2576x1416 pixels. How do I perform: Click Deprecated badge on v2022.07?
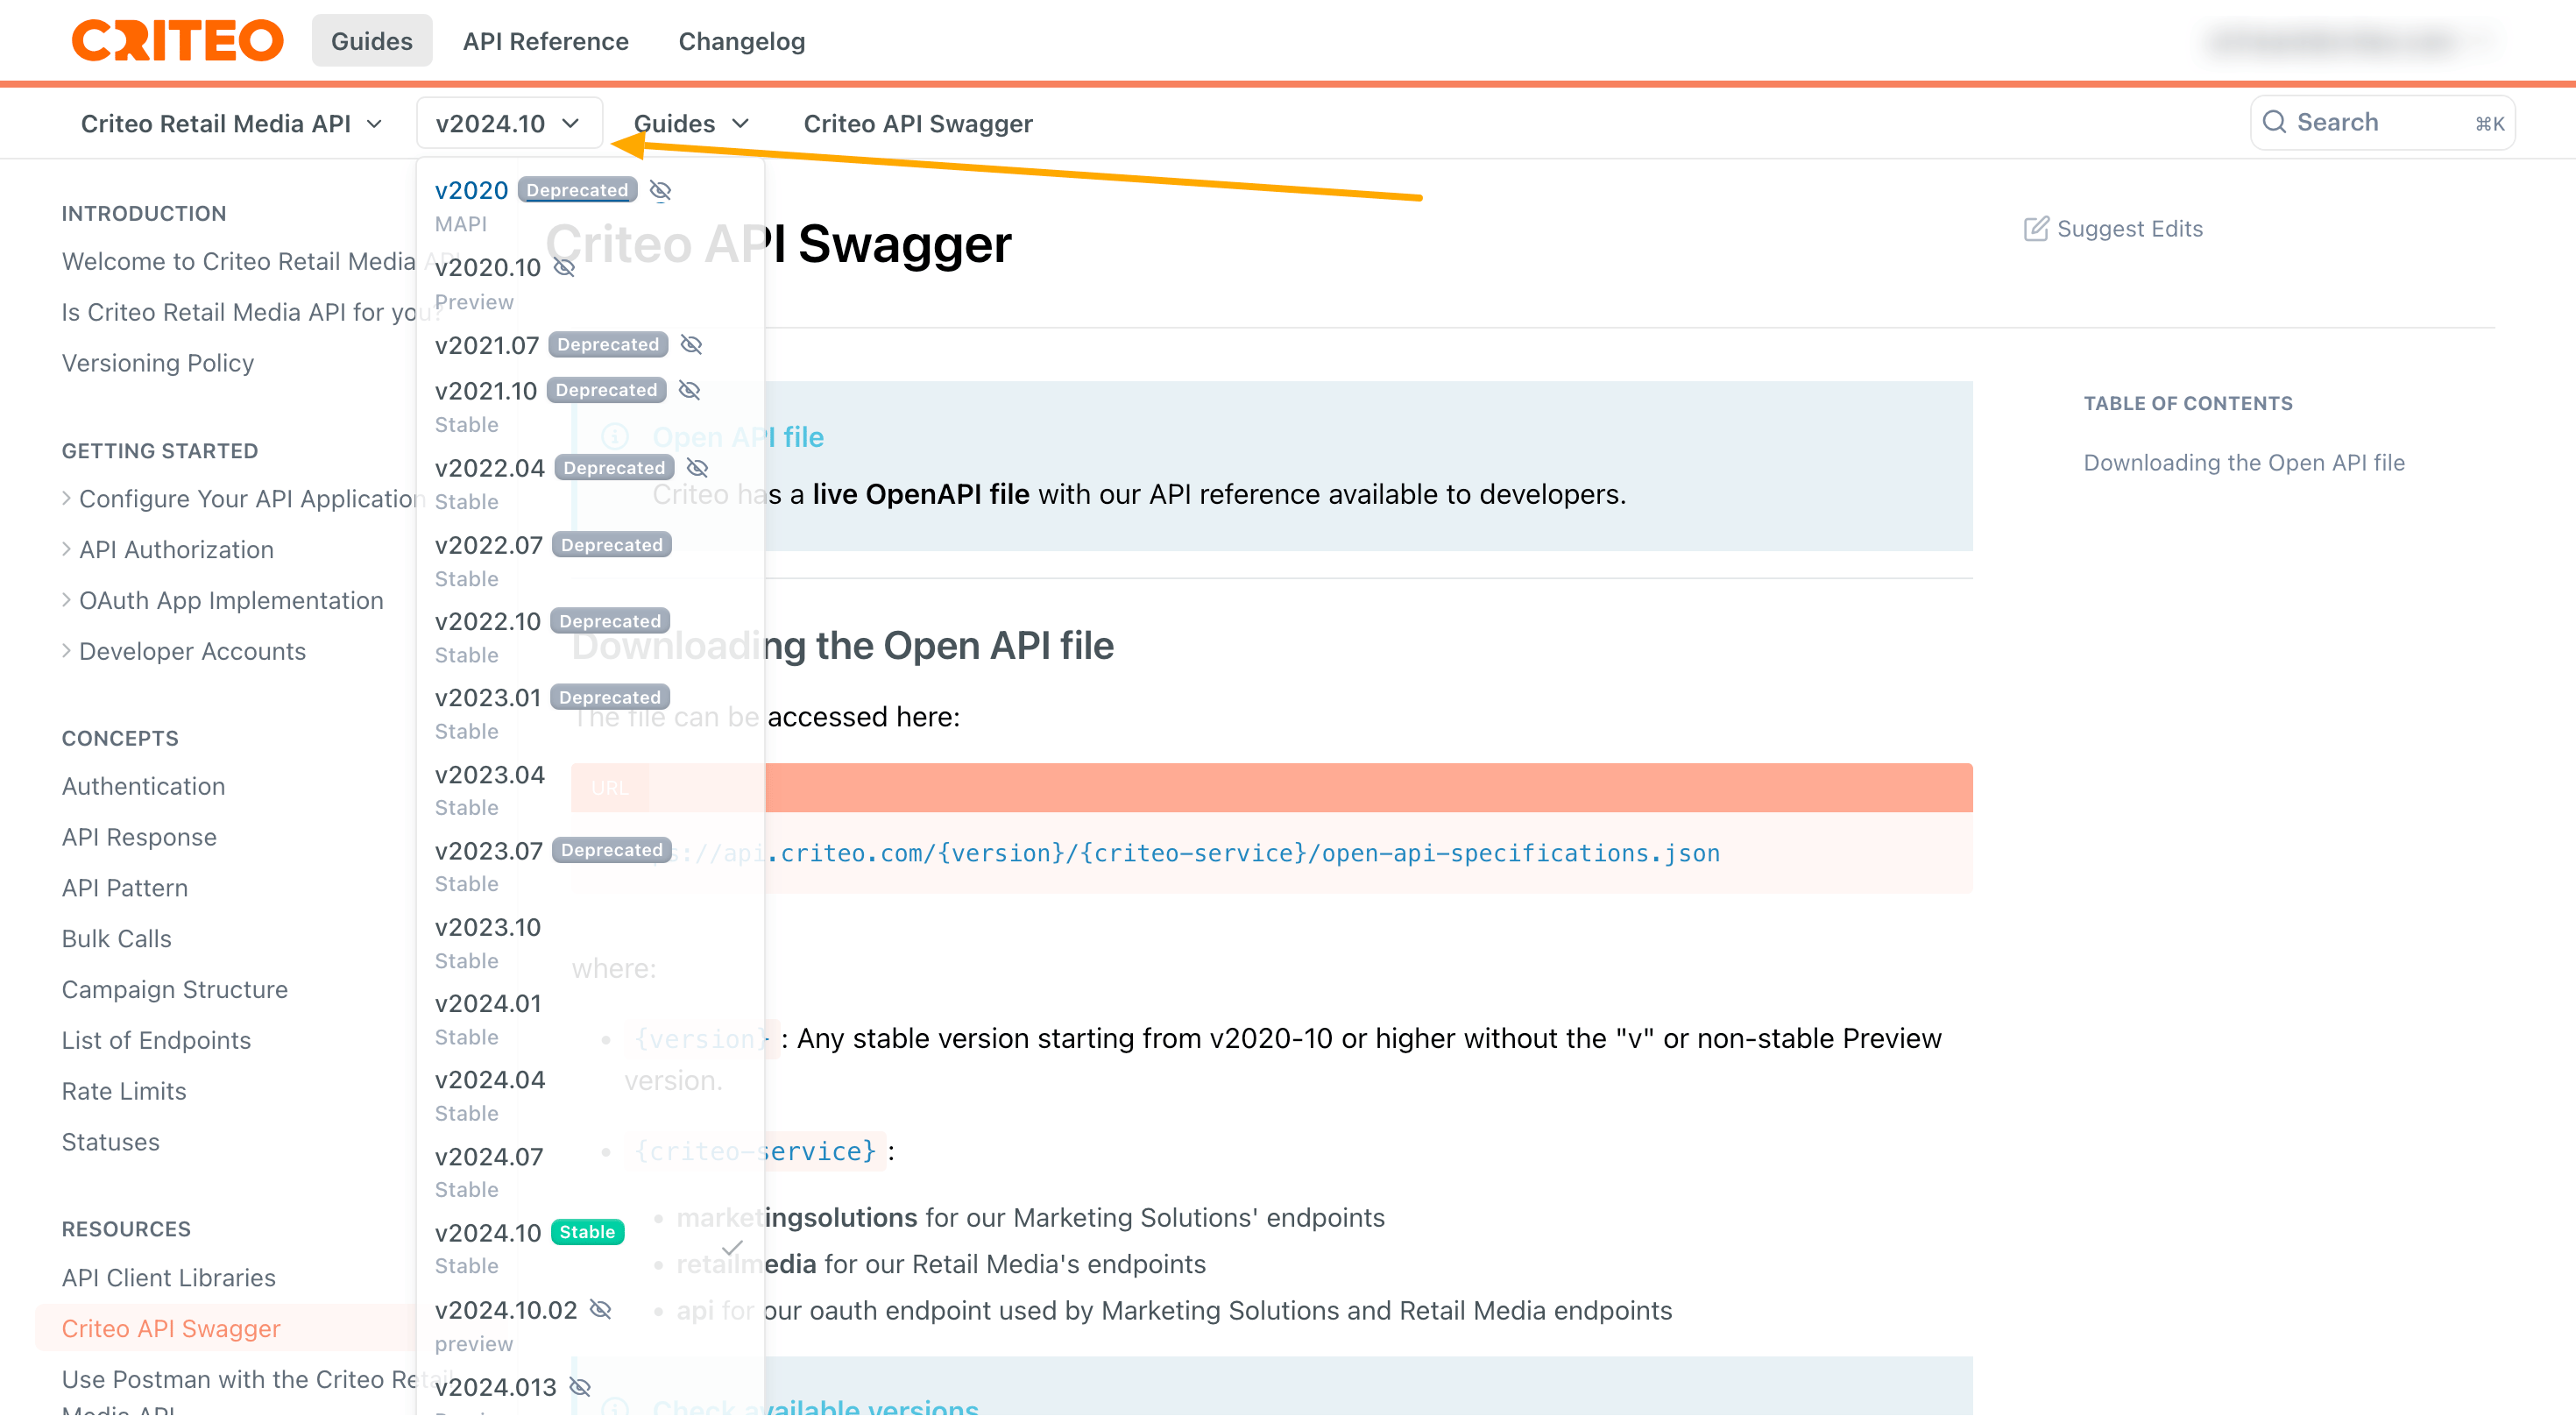(611, 545)
